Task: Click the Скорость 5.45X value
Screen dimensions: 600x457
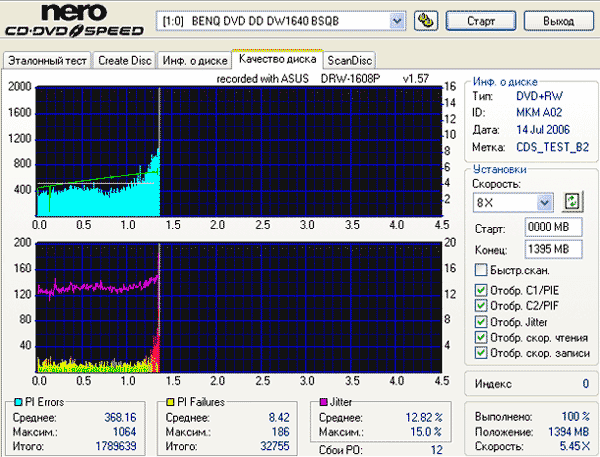Action: tap(574, 446)
